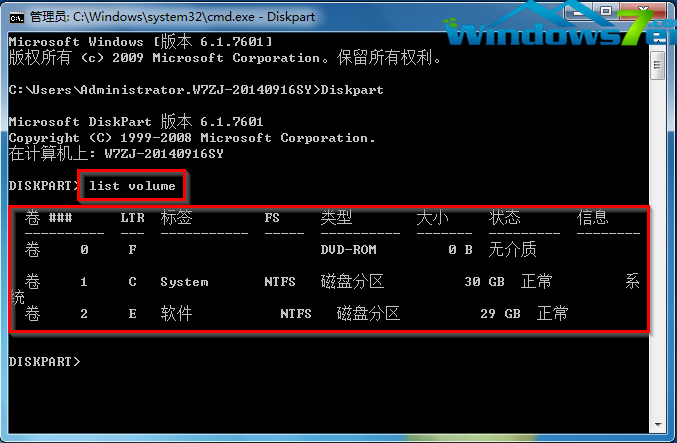Viewport: 677px width, 443px height.
Task: Click drive letter 'E' in volume 2 row
Action: click(x=132, y=313)
